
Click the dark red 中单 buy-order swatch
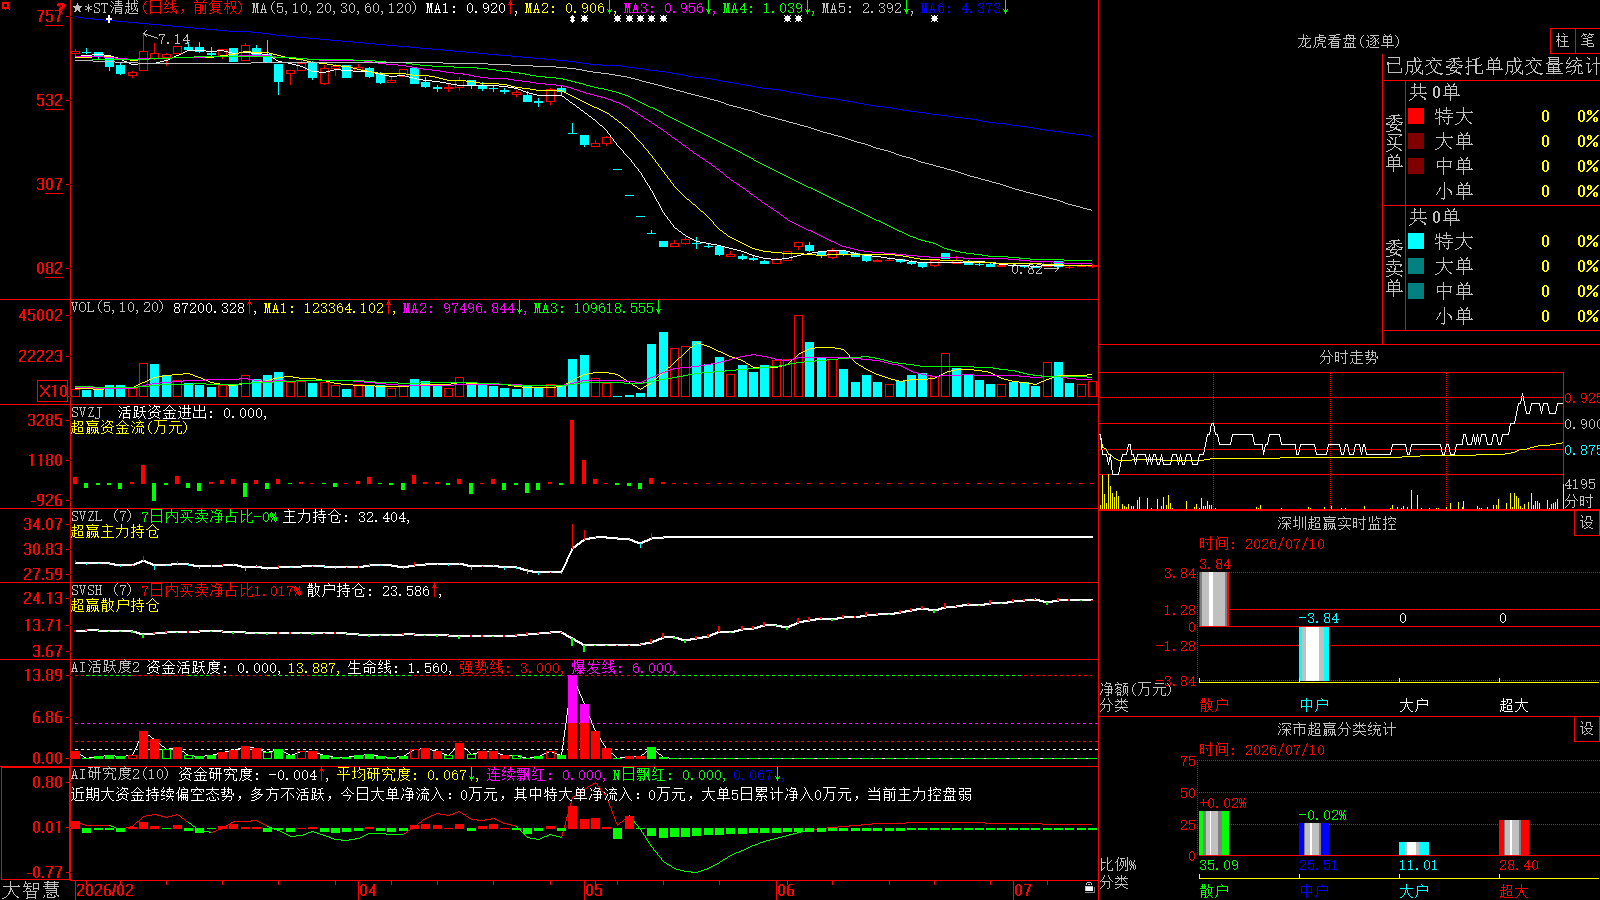click(x=1416, y=166)
